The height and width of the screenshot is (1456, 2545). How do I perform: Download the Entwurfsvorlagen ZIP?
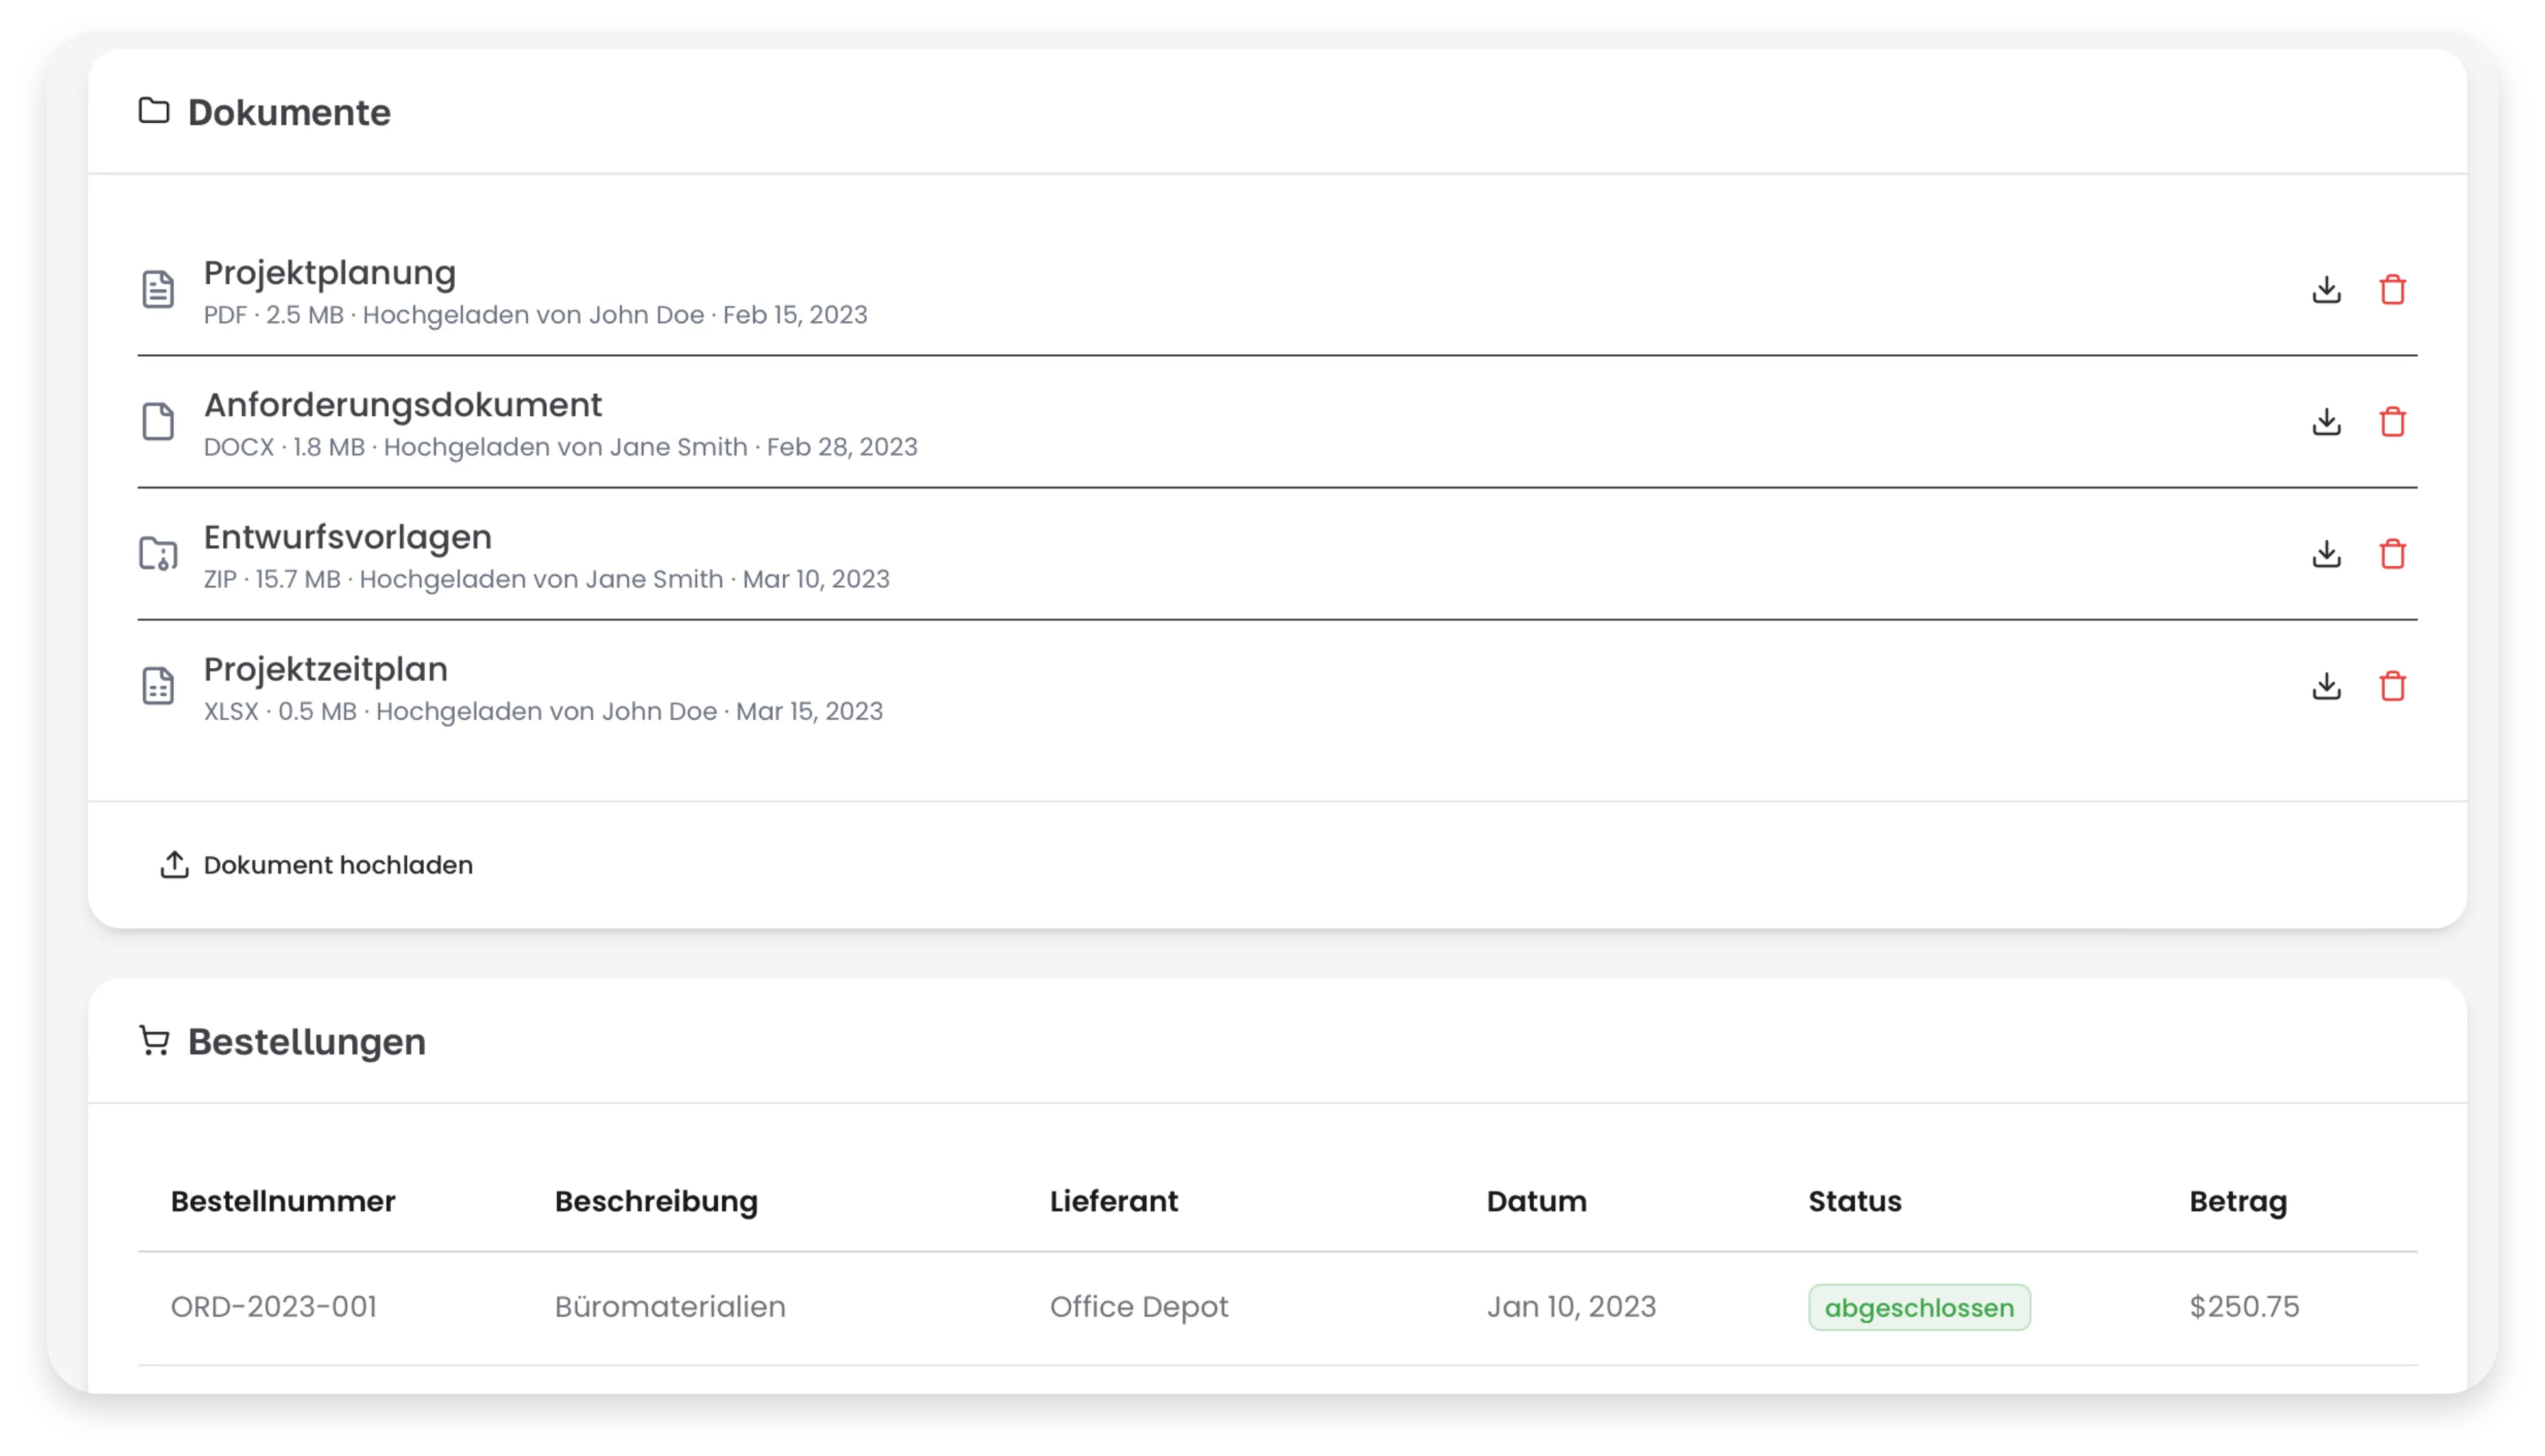[2326, 554]
